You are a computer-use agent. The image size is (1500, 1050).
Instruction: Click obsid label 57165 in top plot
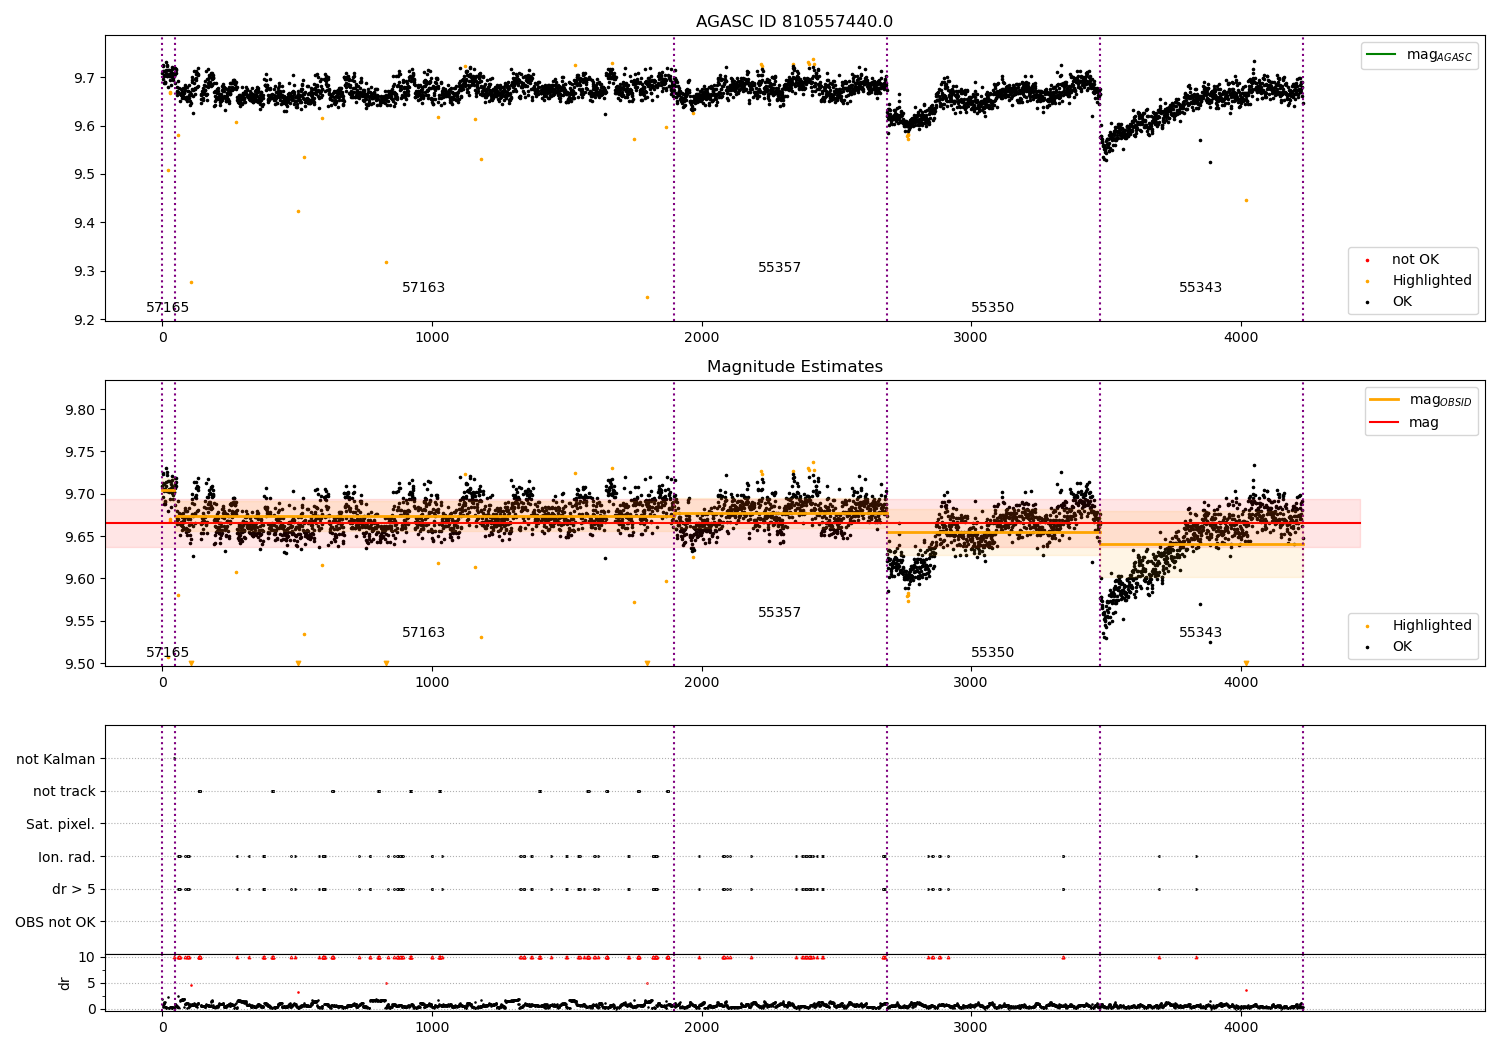click(x=167, y=308)
